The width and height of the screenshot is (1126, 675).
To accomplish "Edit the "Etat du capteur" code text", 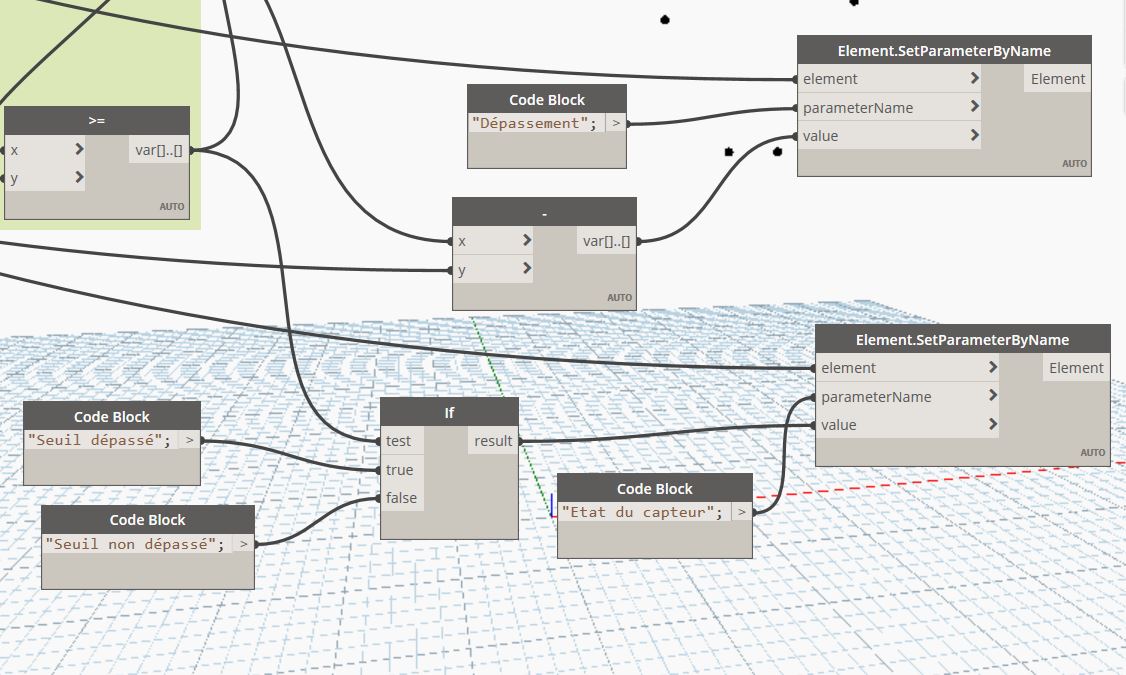I will pyautogui.click(x=641, y=512).
